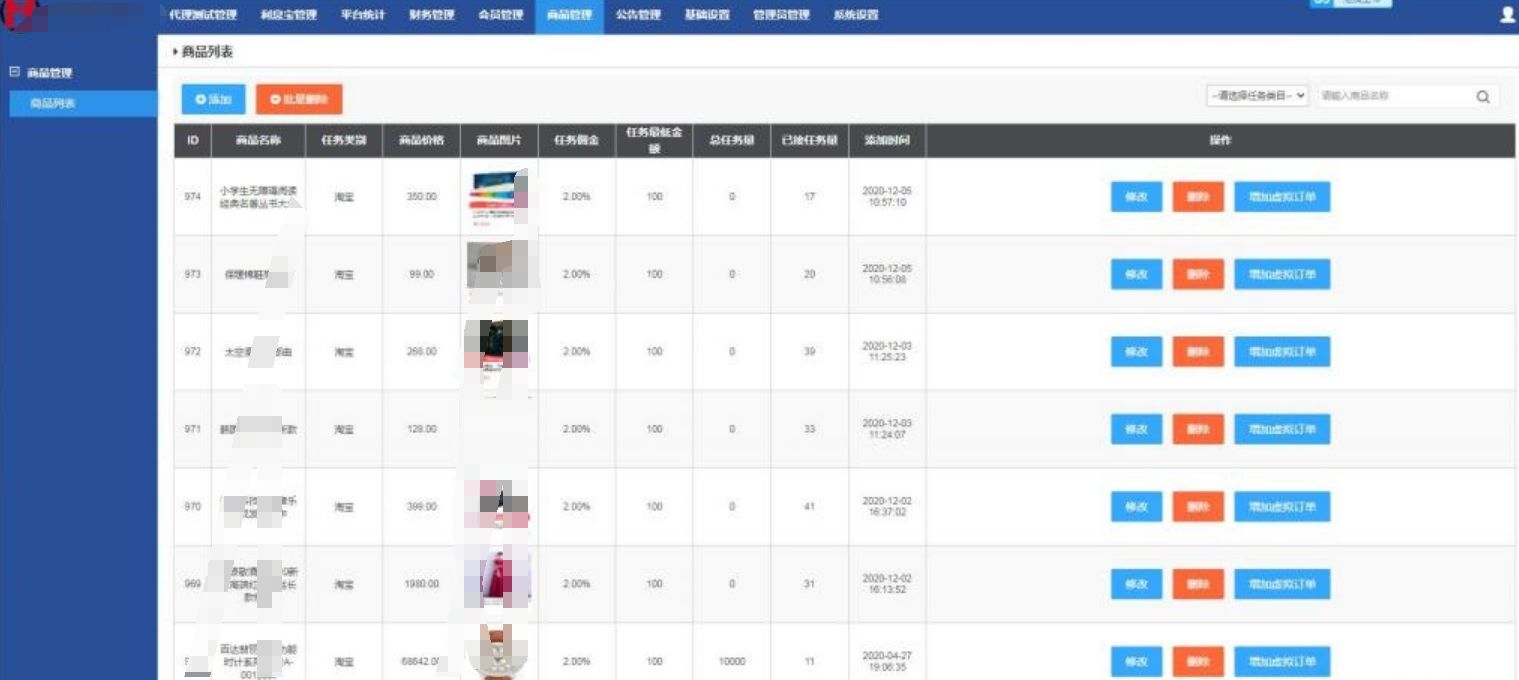Click the 删除 button for product ID 973
The image size is (1519, 680).
(1198, 274)
